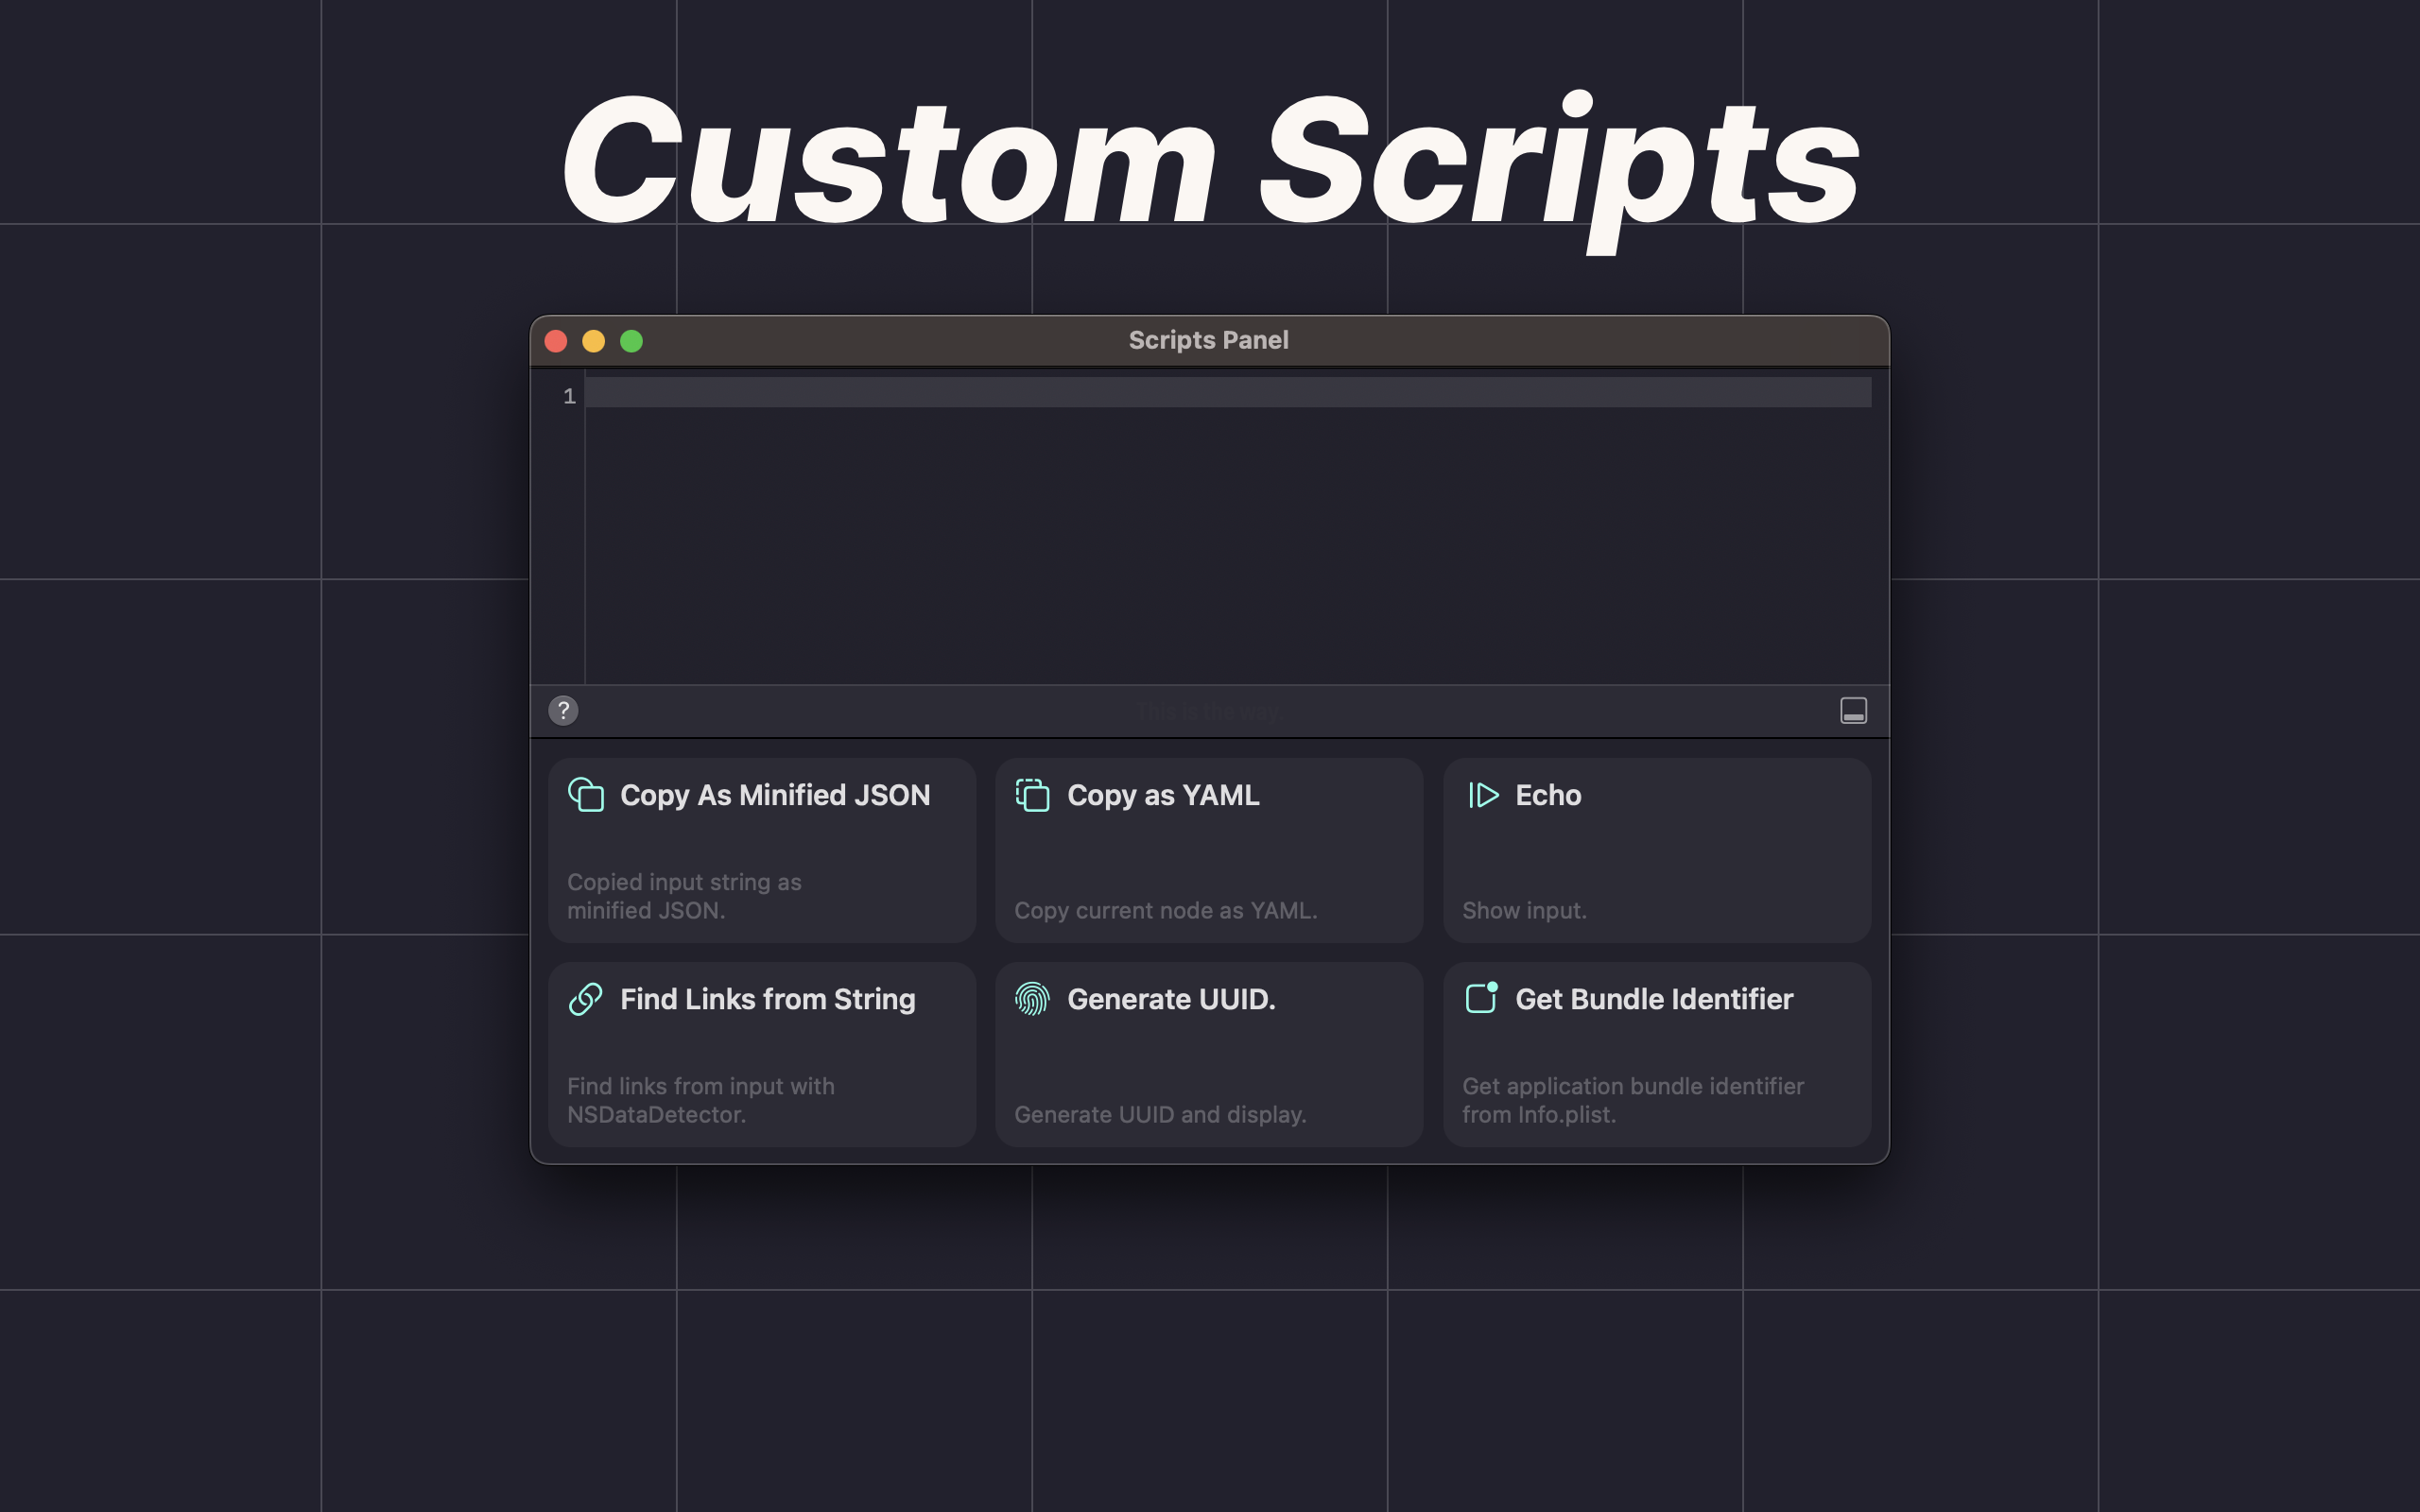Viewport: 2420px width, 1512px height.
Task: Zoom the Scripts Panel with green button
Action: [631, 341]
